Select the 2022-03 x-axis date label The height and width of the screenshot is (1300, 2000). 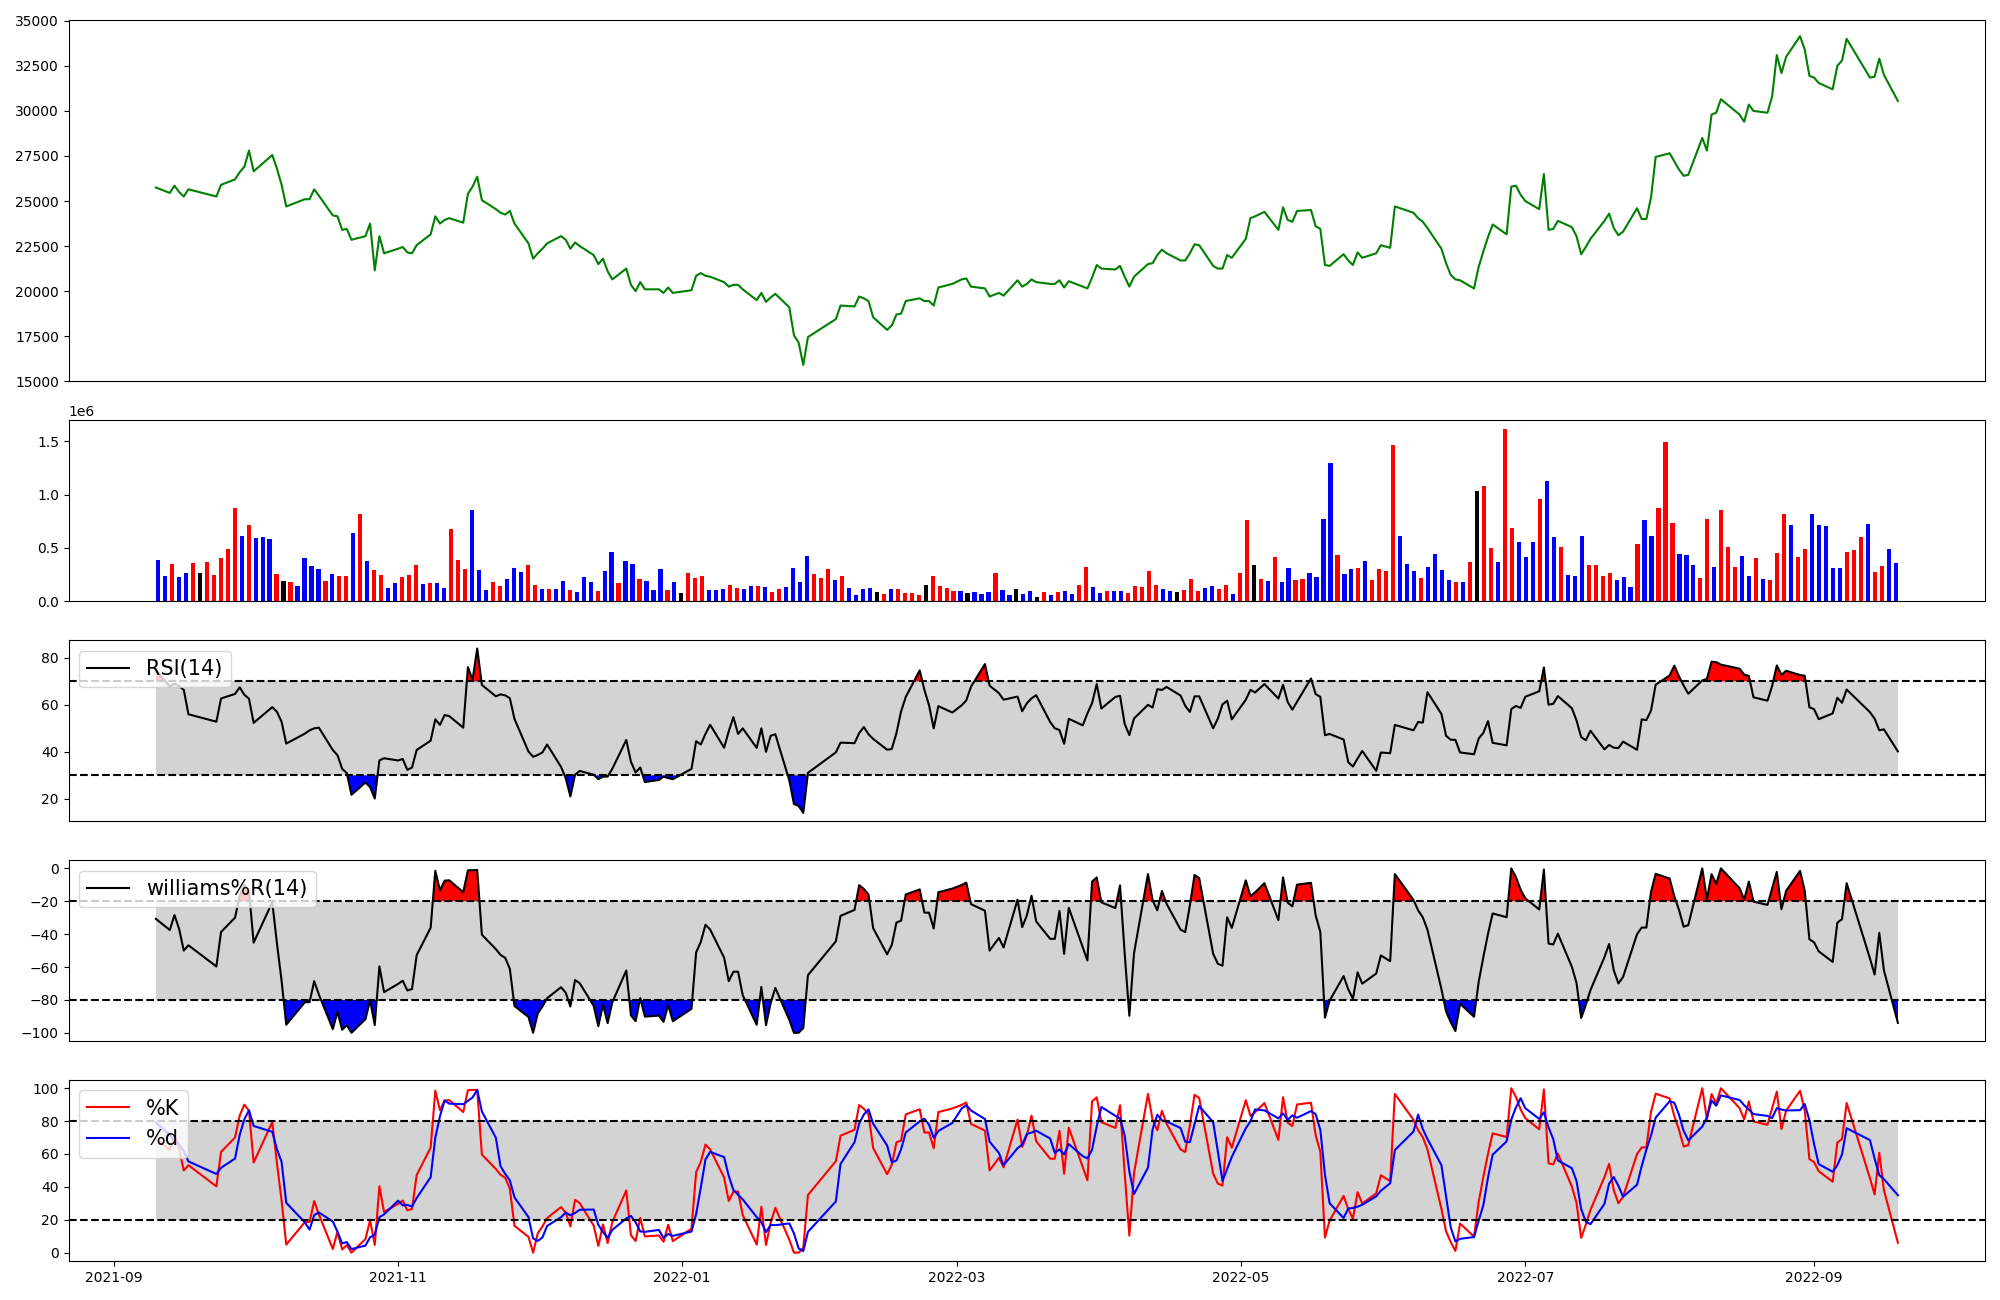pyautogui.click(x=957, y=1277)
